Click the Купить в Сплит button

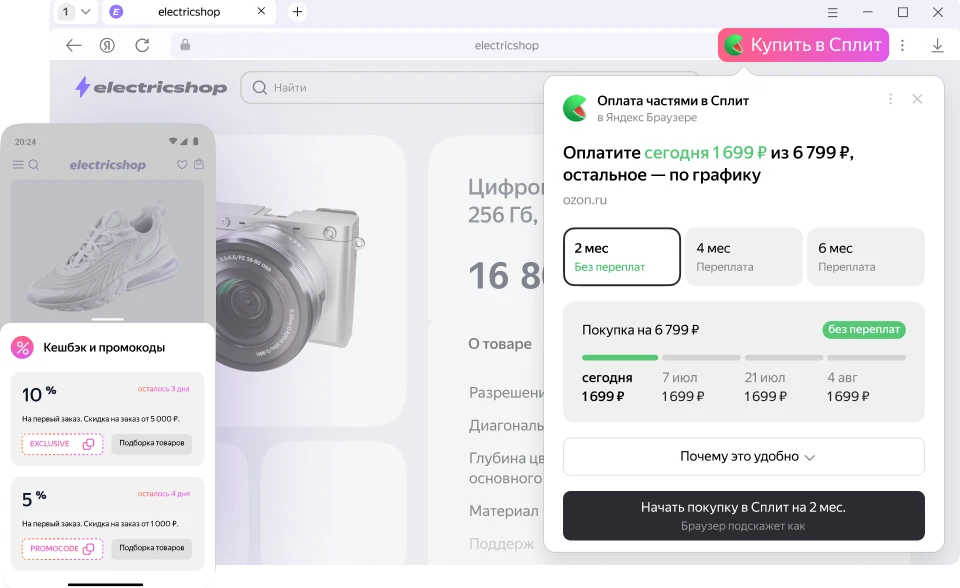coord(803,45)
